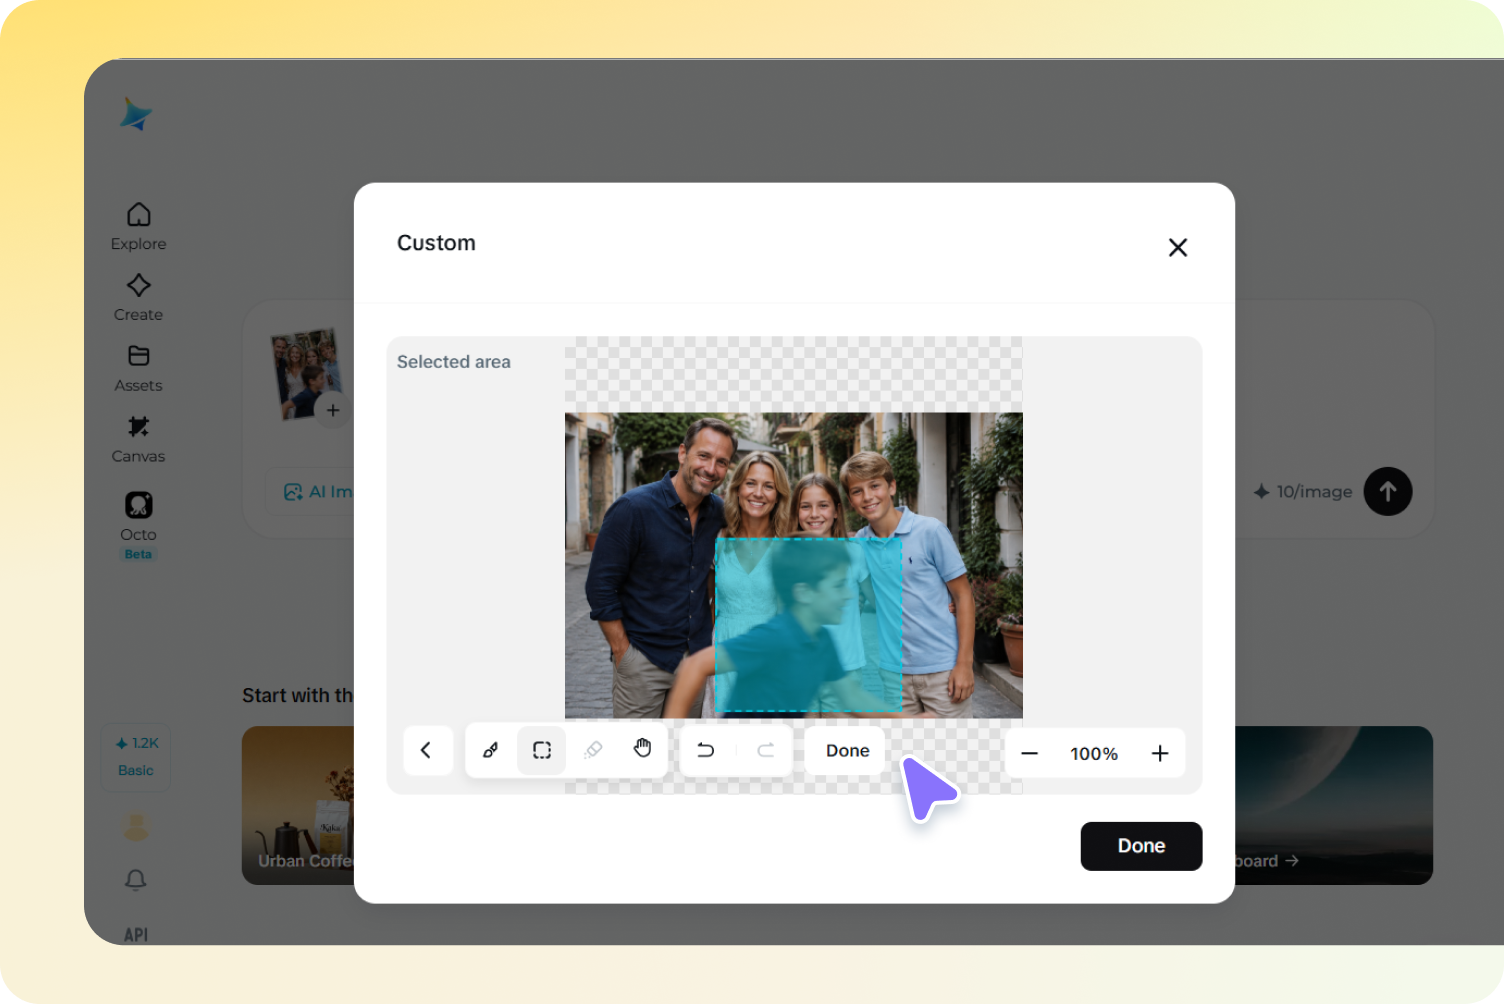Image resolution: width=1504 pixels, height=1004 pixels.
Task: Select the eraser tool
Action: 593,751
